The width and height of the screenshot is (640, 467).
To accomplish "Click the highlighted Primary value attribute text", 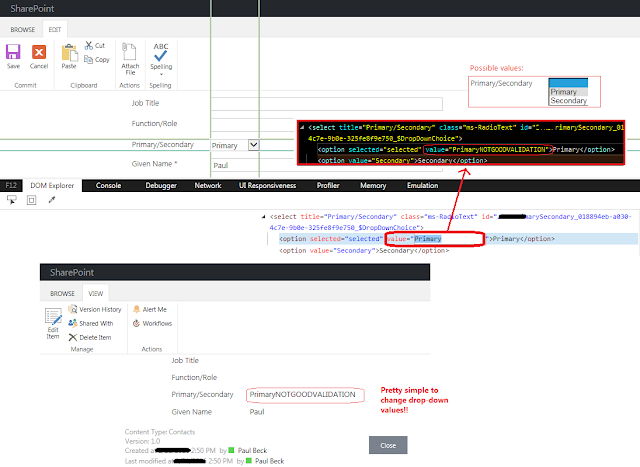I will tap(428, 239).
